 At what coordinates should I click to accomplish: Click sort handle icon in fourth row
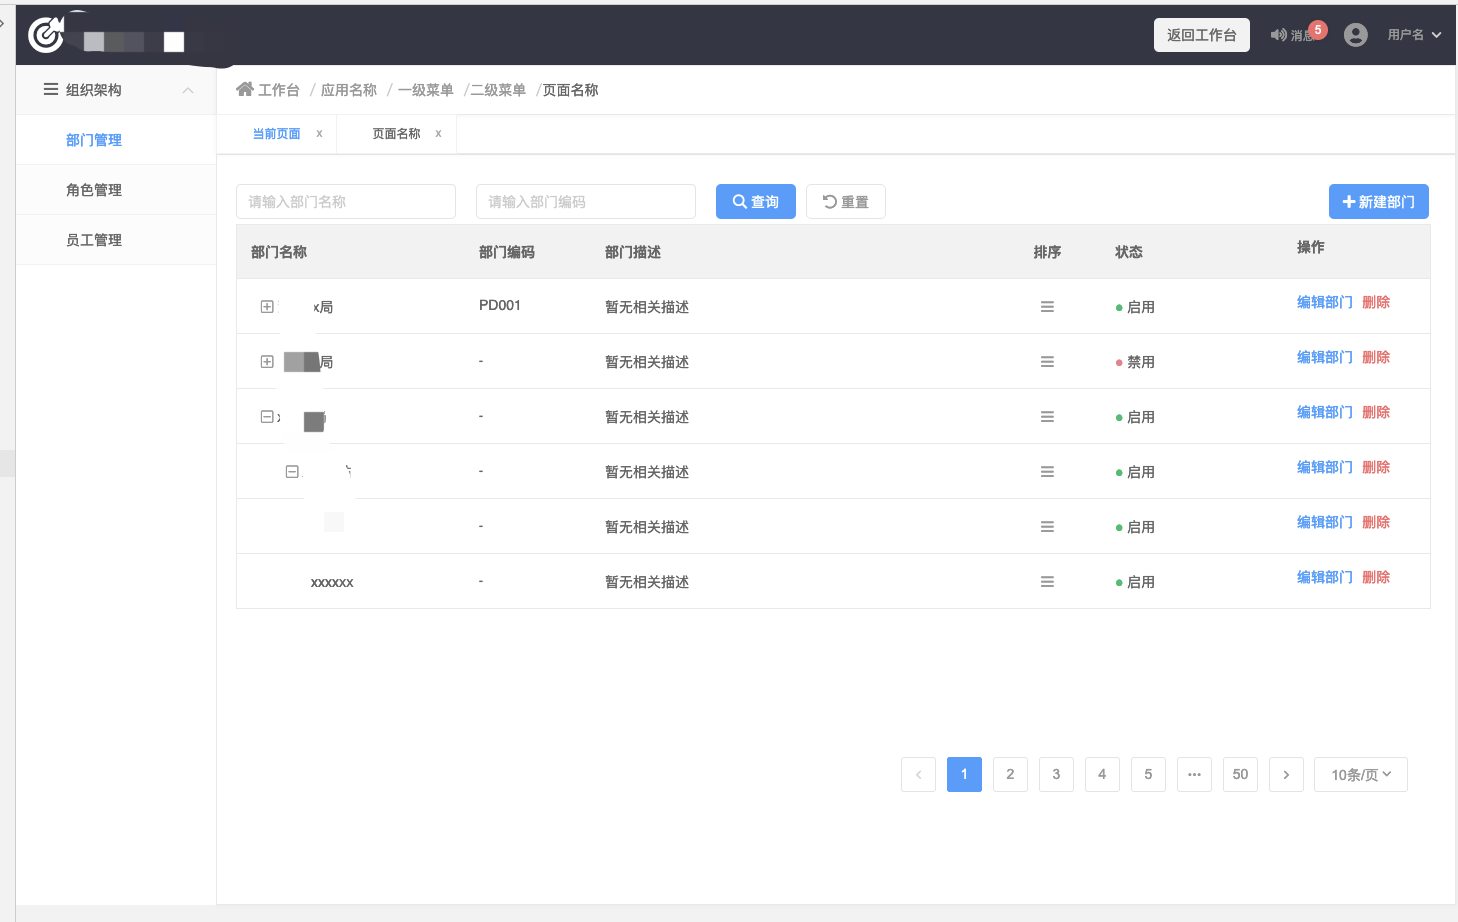click(1047, 472)
